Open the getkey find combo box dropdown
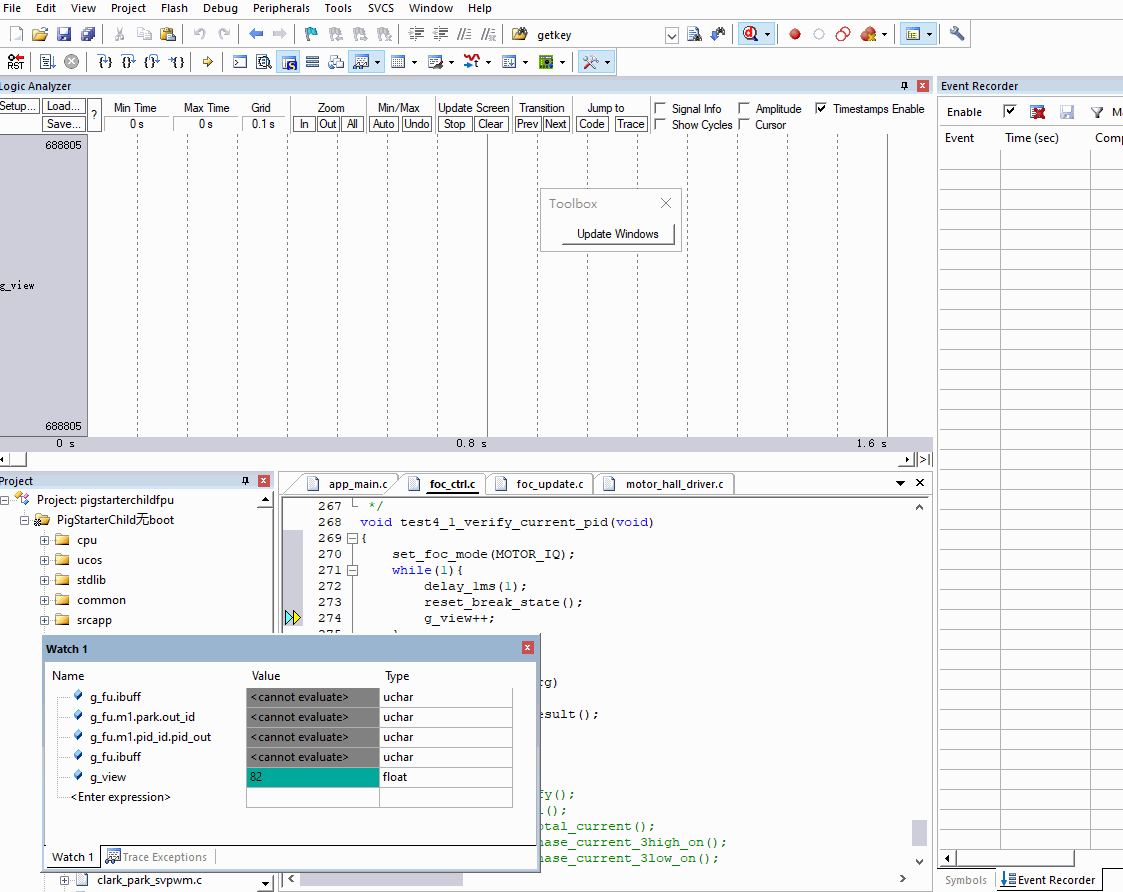This screenshot has width=1123, height=892. point(672,35)
